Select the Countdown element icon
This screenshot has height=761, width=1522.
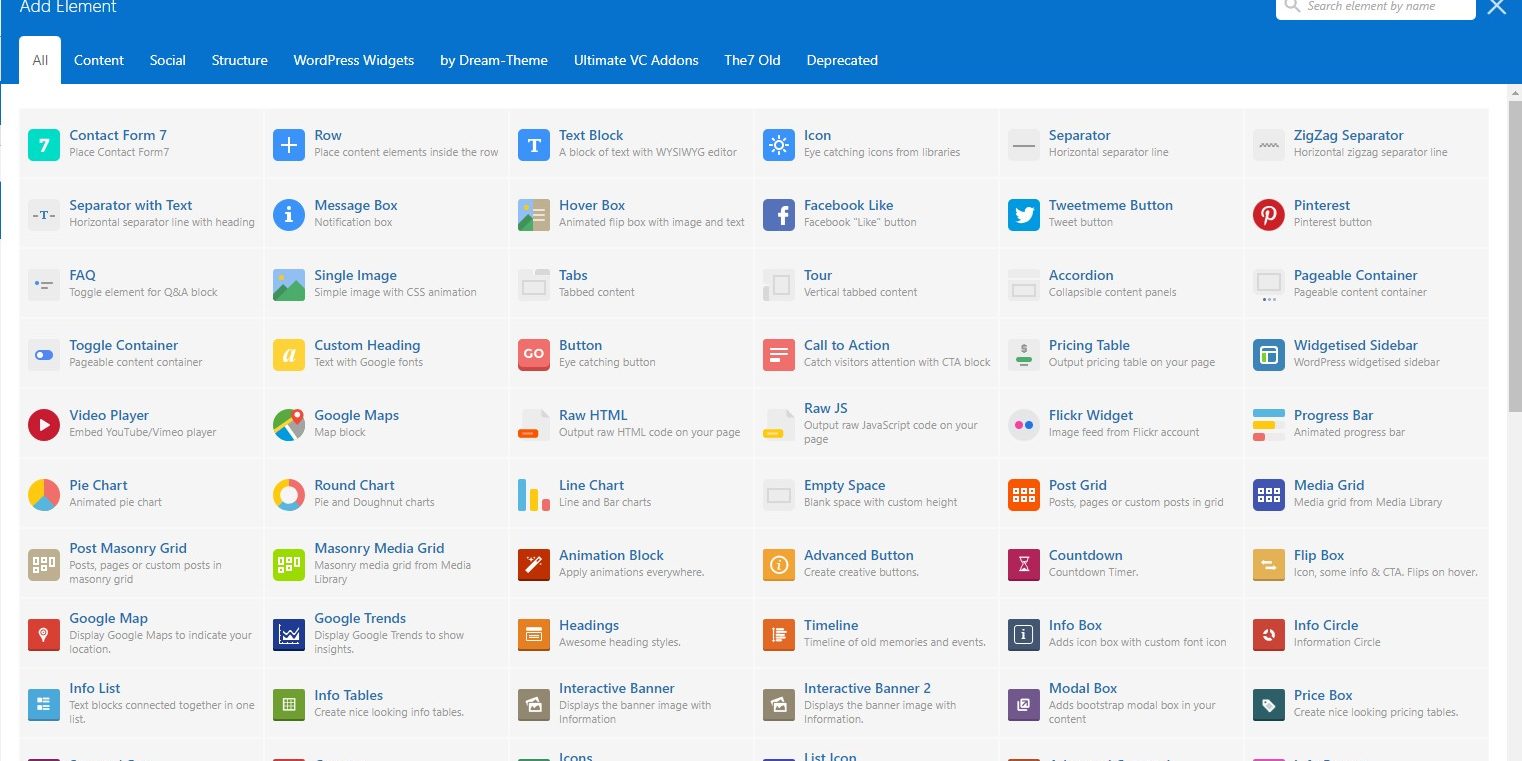(x=1023, y=563)
